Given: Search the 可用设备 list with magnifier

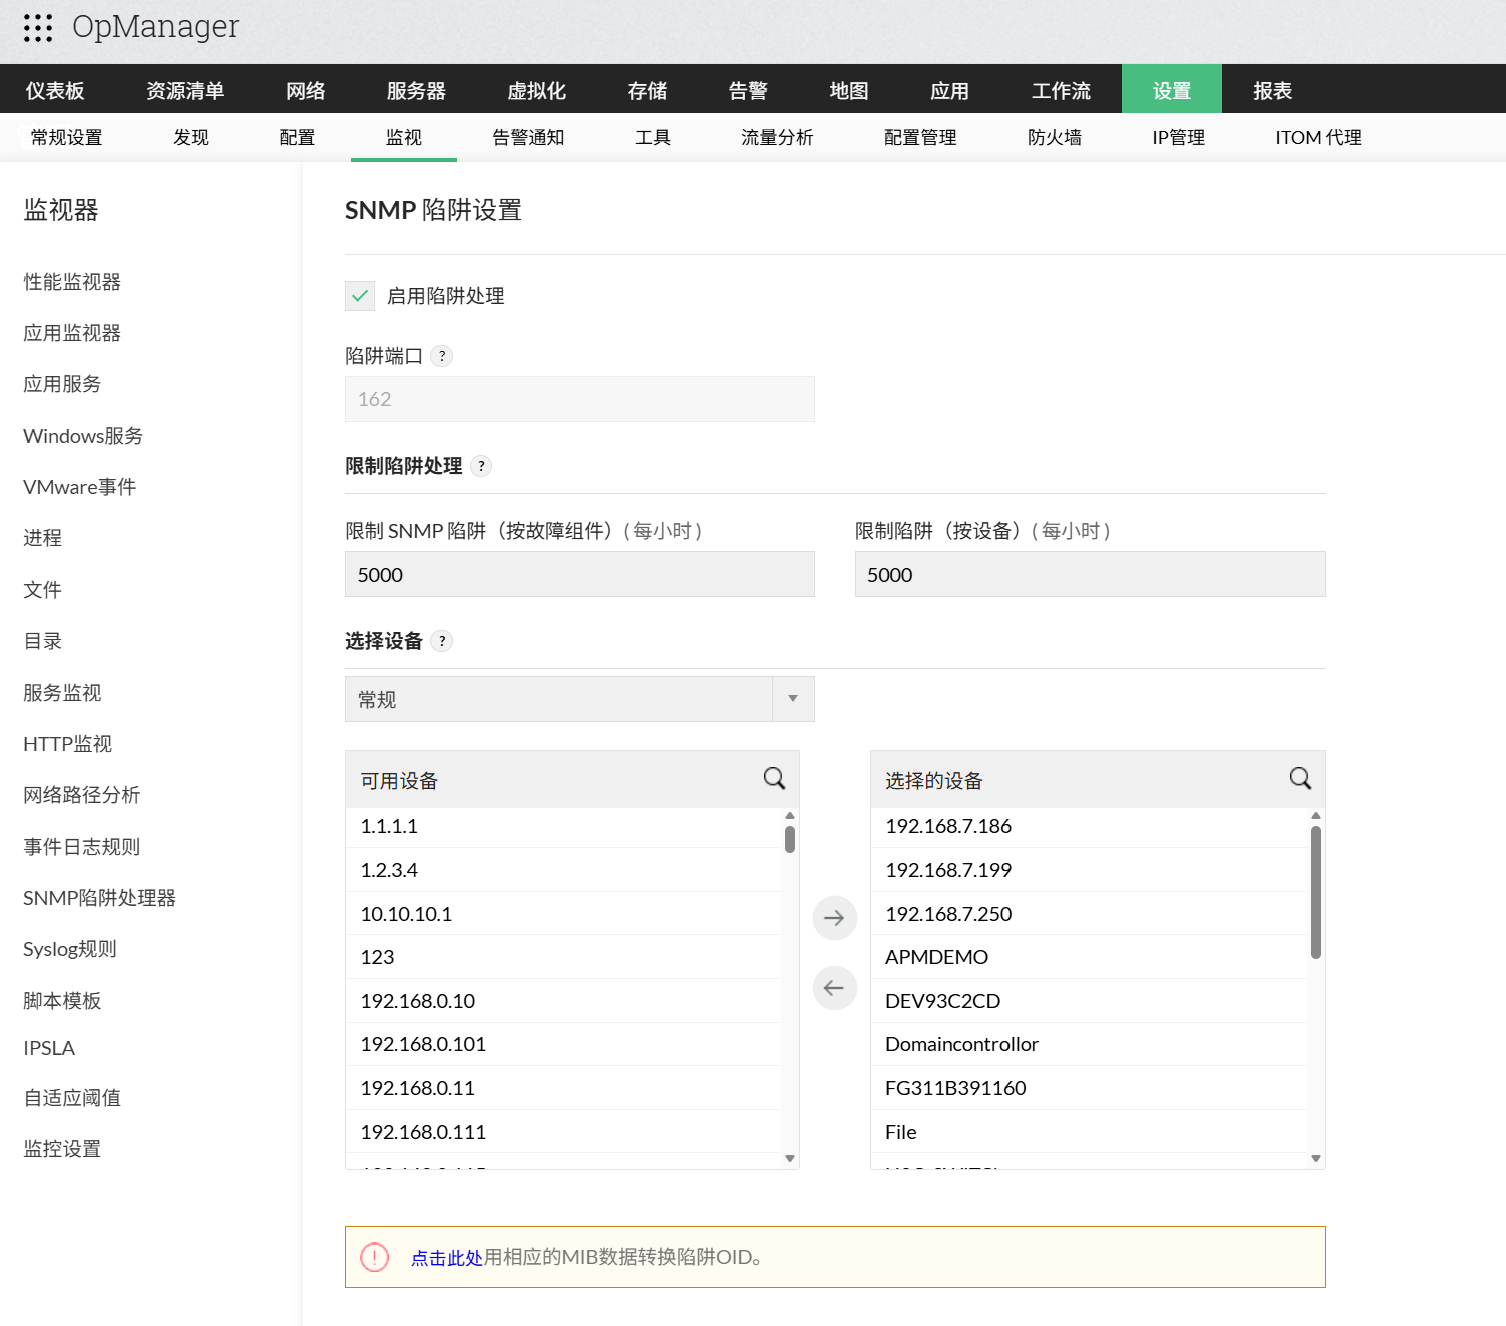Looking at the screenshot, I should 774,778.
